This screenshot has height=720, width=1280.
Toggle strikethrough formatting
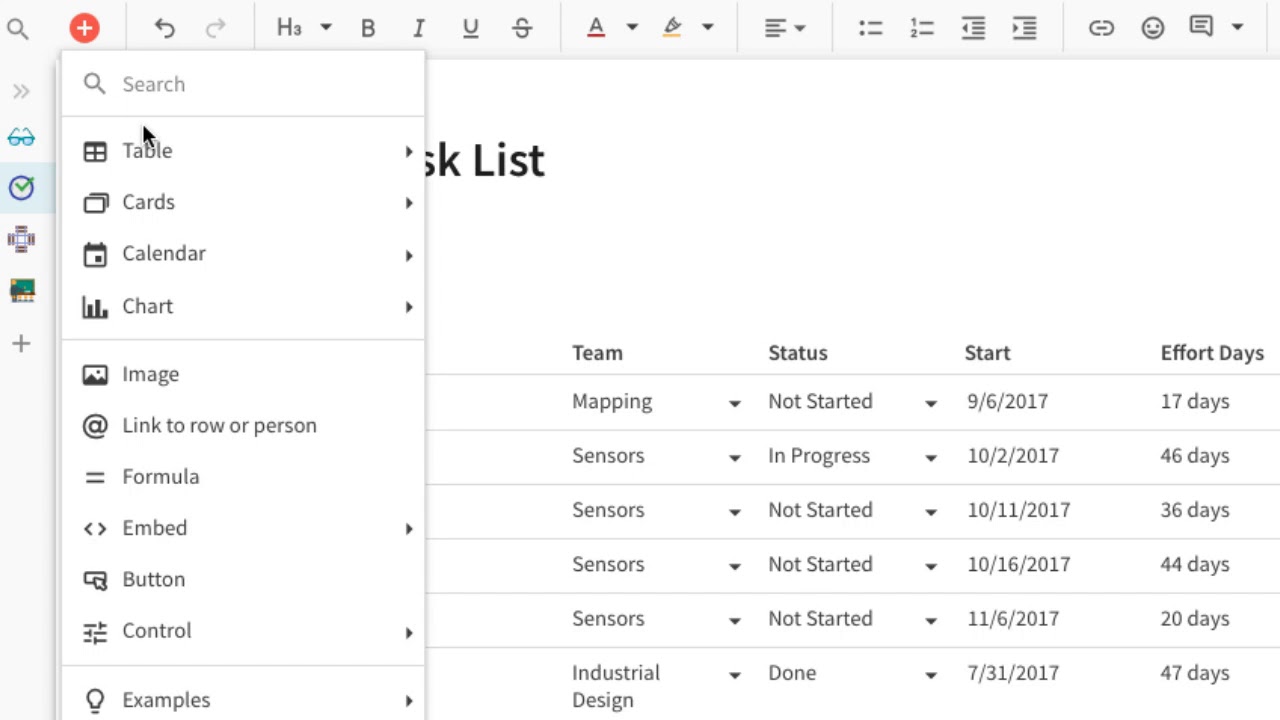click(x=522, y=28)
